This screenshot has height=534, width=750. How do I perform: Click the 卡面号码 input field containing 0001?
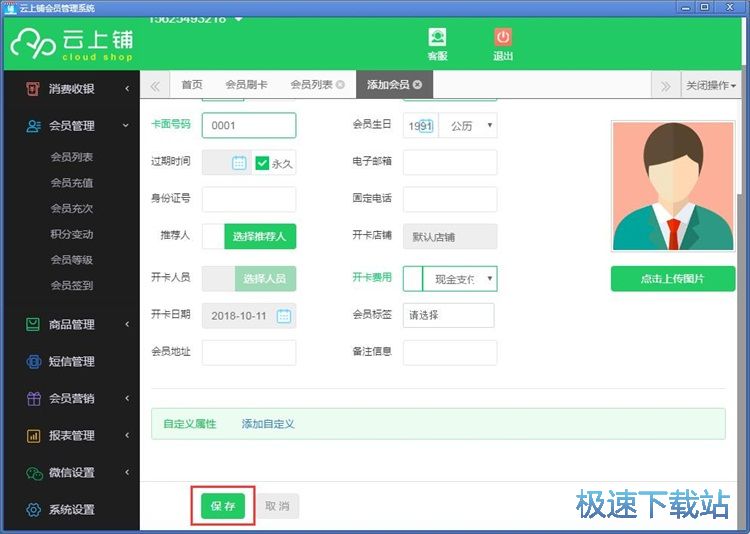(x=248, y=126)
